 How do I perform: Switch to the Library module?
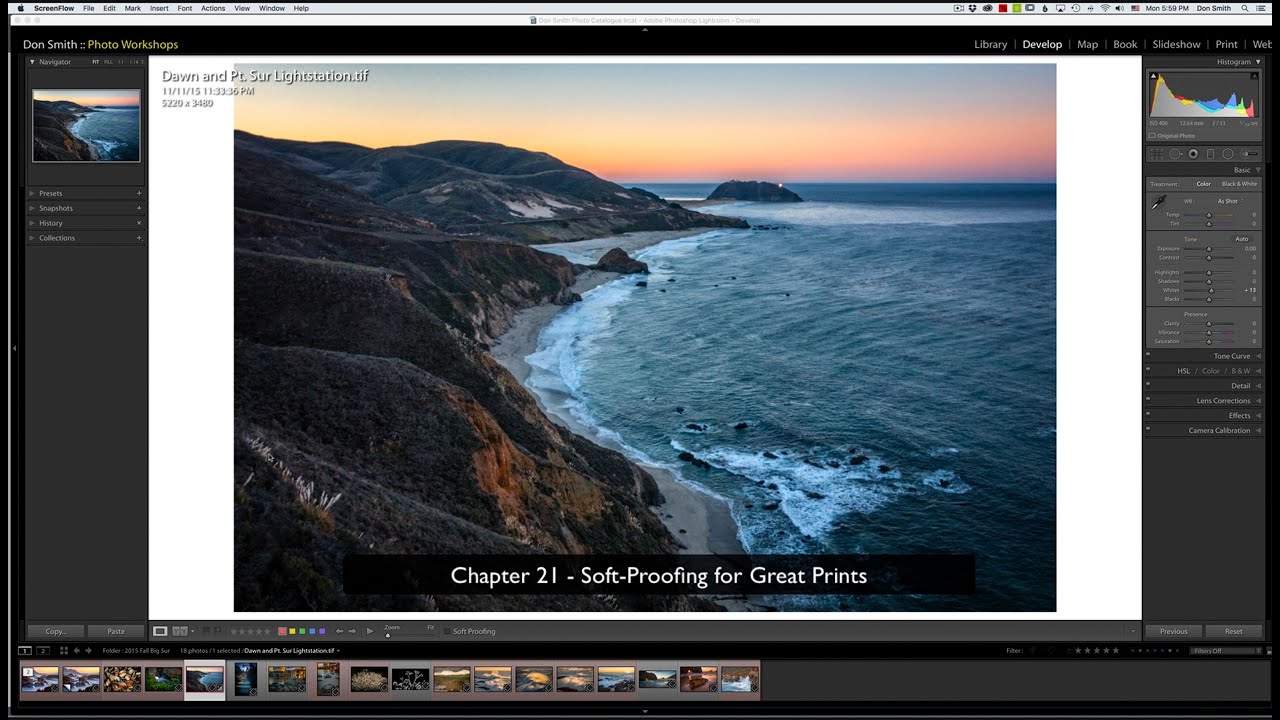click(x=991, y=44)
